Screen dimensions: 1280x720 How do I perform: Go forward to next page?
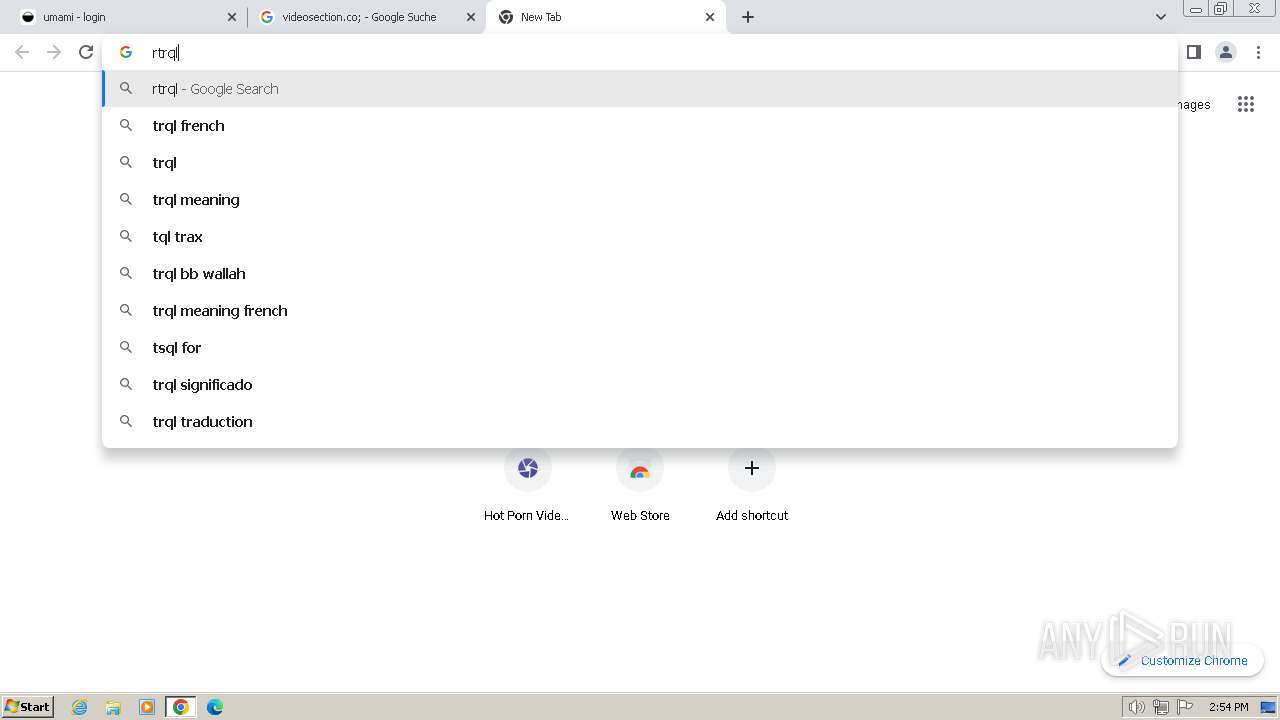tap(54, 52)
